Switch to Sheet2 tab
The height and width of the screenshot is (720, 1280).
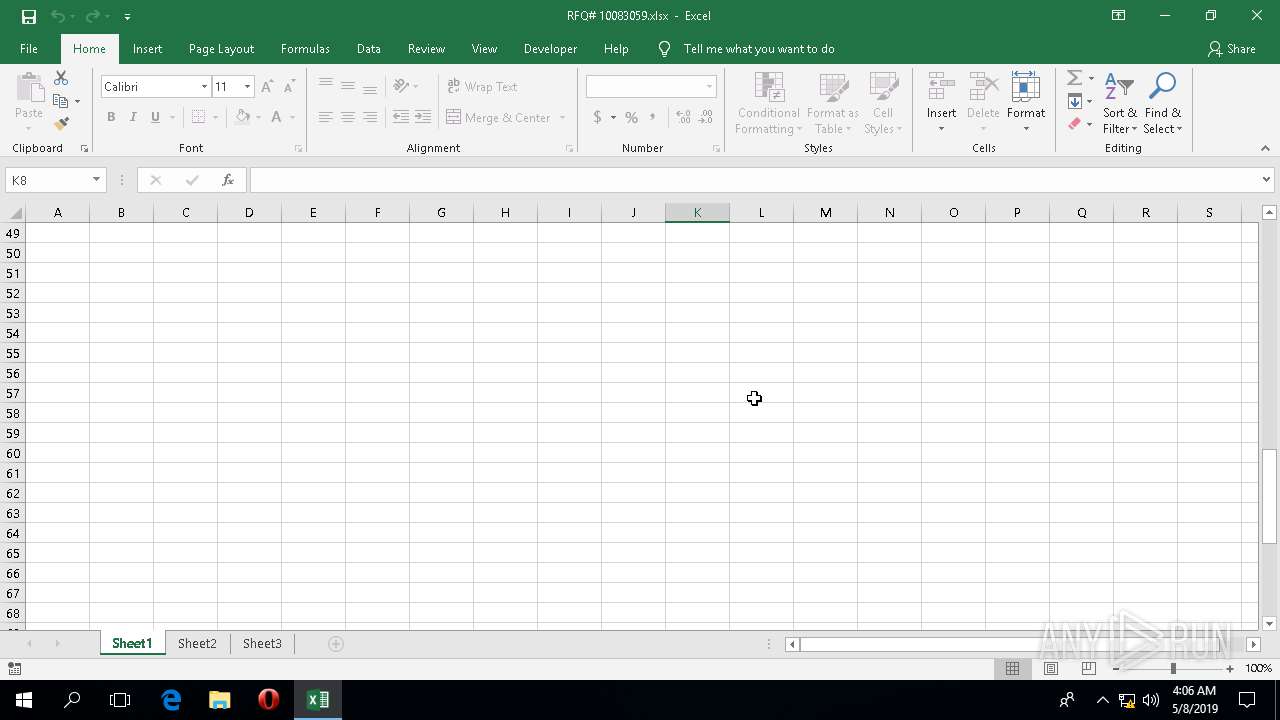point(197,644)
